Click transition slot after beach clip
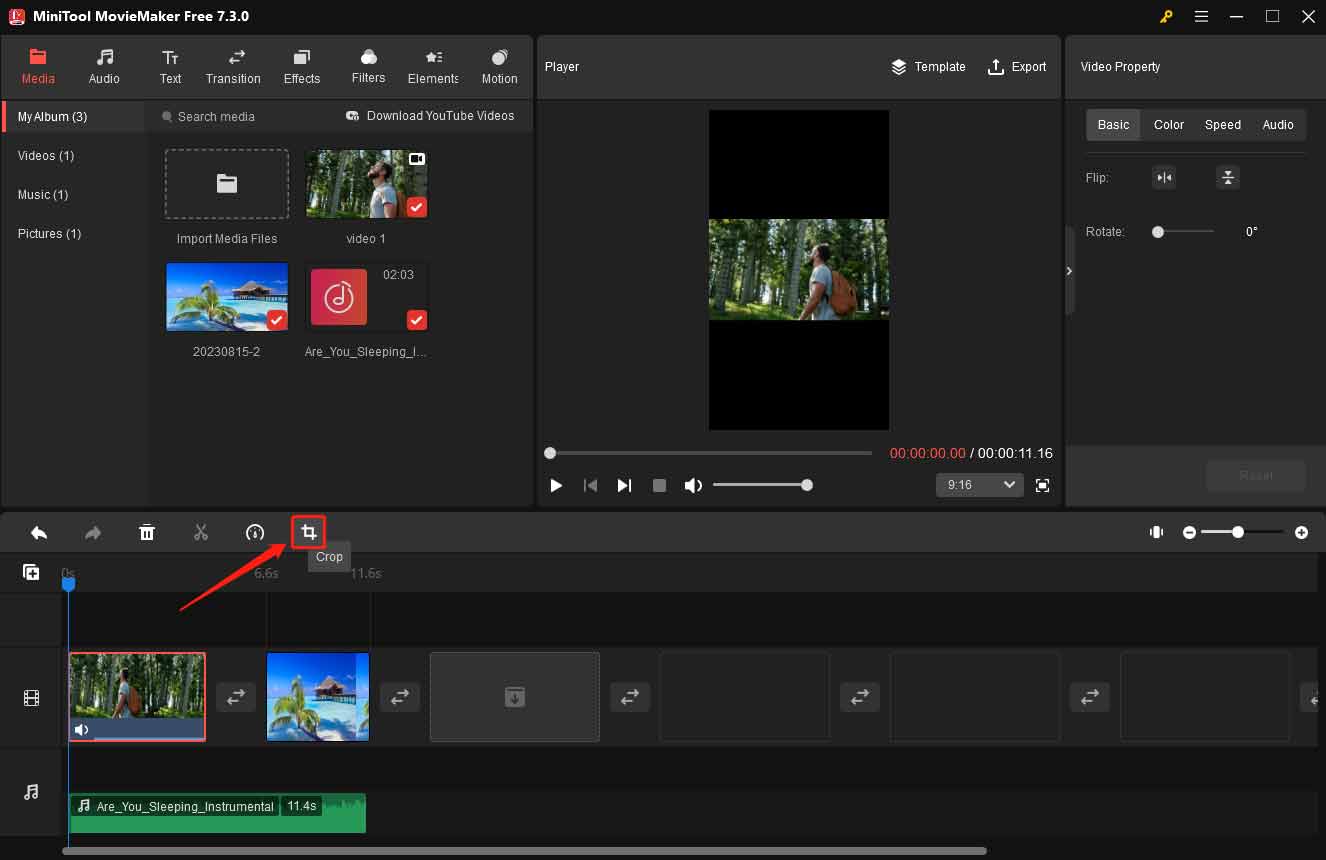The width and height of the screenshot is (1326, 860). [399, 697]
